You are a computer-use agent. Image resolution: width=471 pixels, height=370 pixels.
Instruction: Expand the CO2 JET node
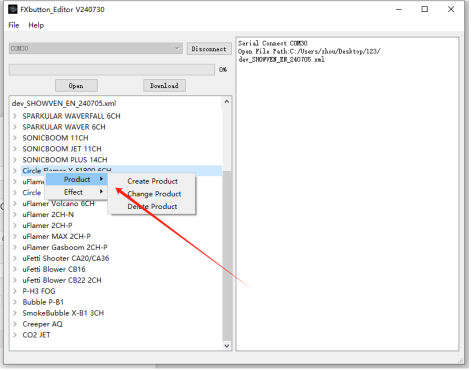15,335
